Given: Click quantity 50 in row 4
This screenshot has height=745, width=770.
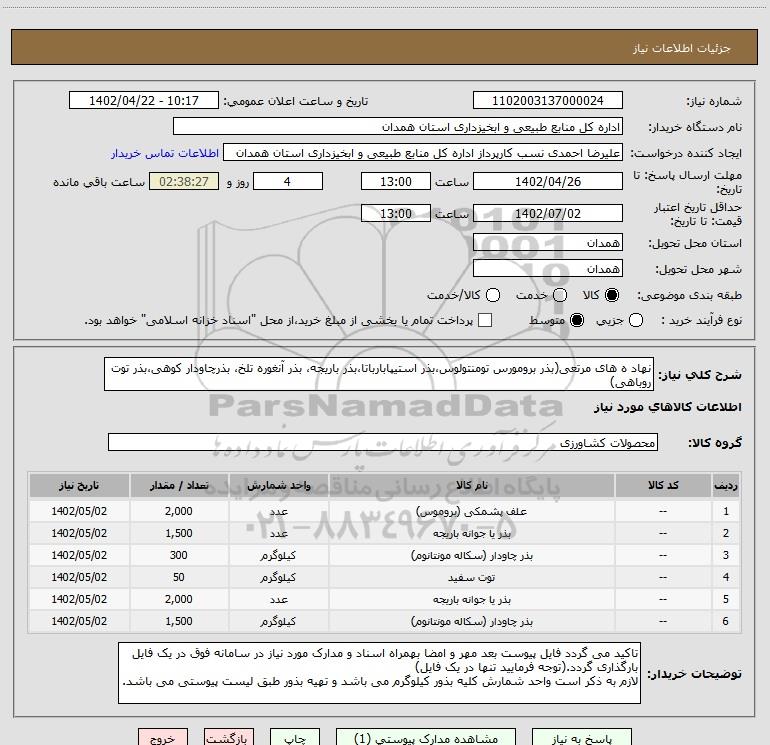Looking at the screenshot, I should pyautogui.click(x=179, y=578).
